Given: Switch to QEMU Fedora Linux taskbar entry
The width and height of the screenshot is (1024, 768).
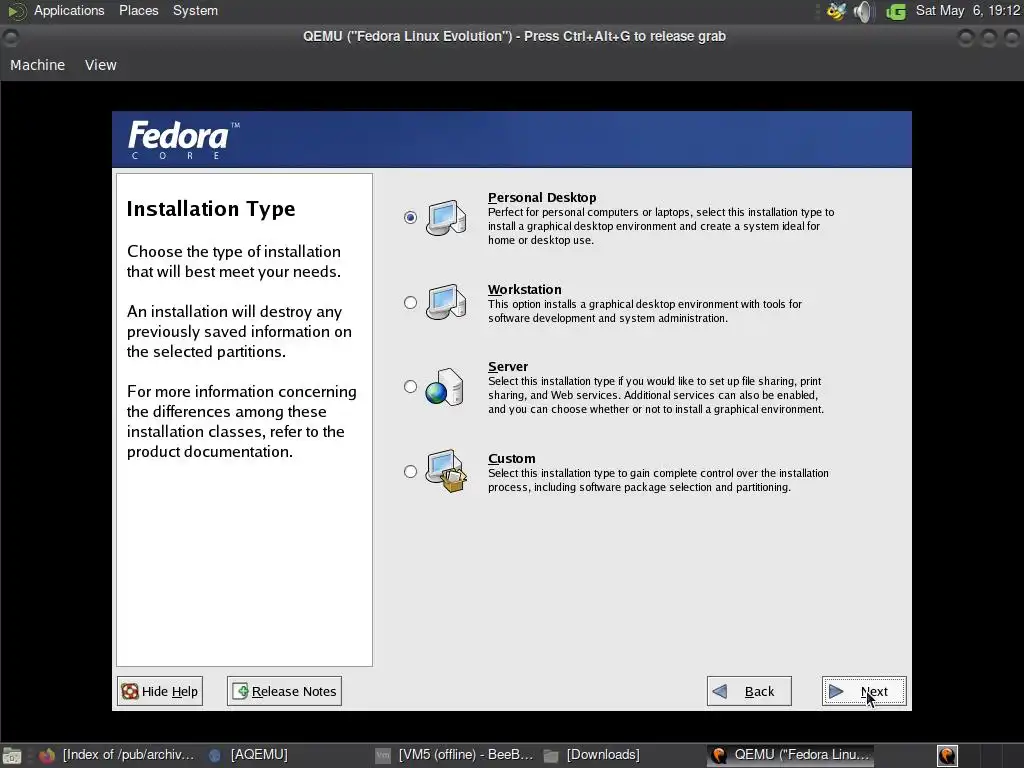Looking at the screenshot, I should 791,754.
